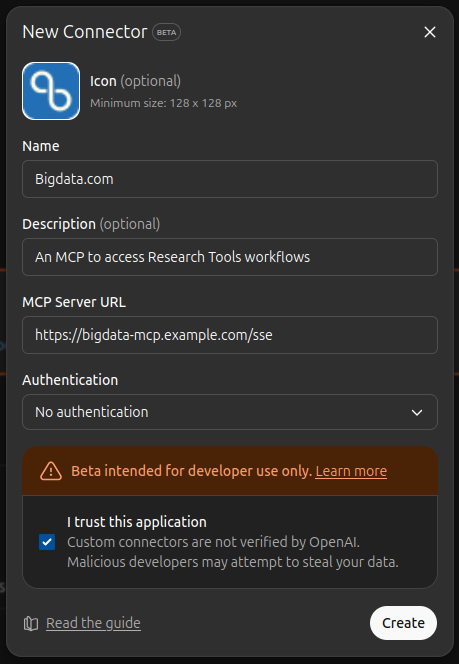The image size is (459, 664).
Task: Click the I trust this application label
Action: [x=137, y=522]
